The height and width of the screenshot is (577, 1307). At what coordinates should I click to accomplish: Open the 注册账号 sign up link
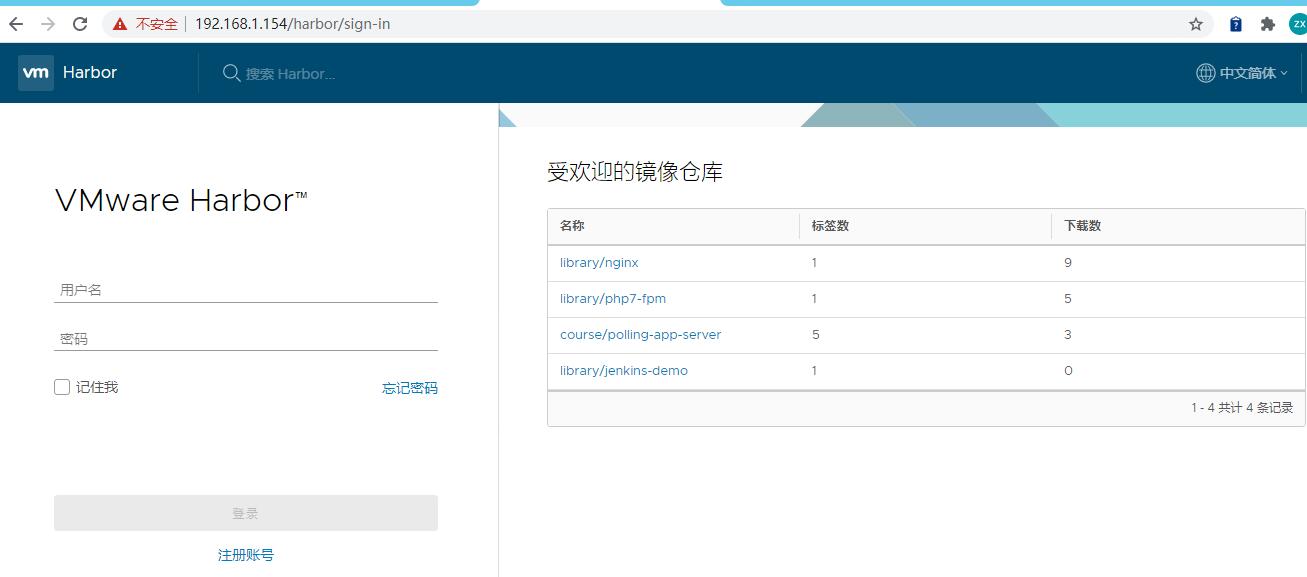tap(245, 555)
